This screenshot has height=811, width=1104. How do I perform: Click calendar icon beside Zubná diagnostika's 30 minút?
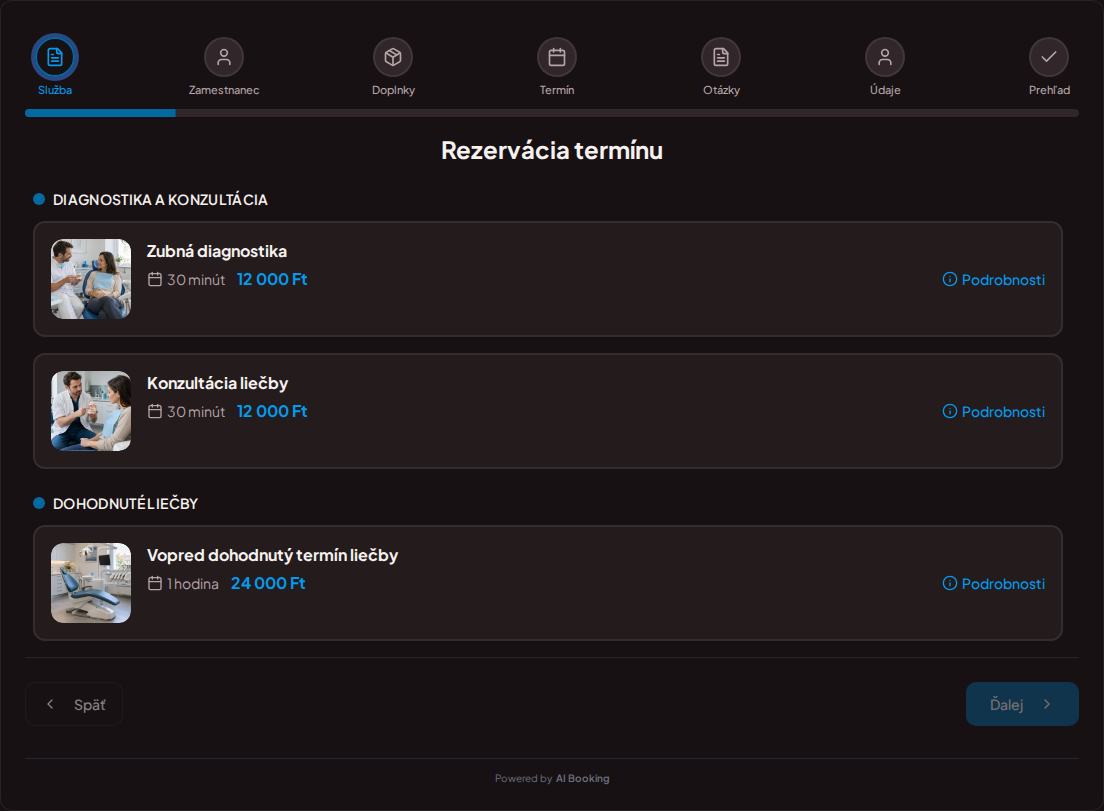point(155,279)
